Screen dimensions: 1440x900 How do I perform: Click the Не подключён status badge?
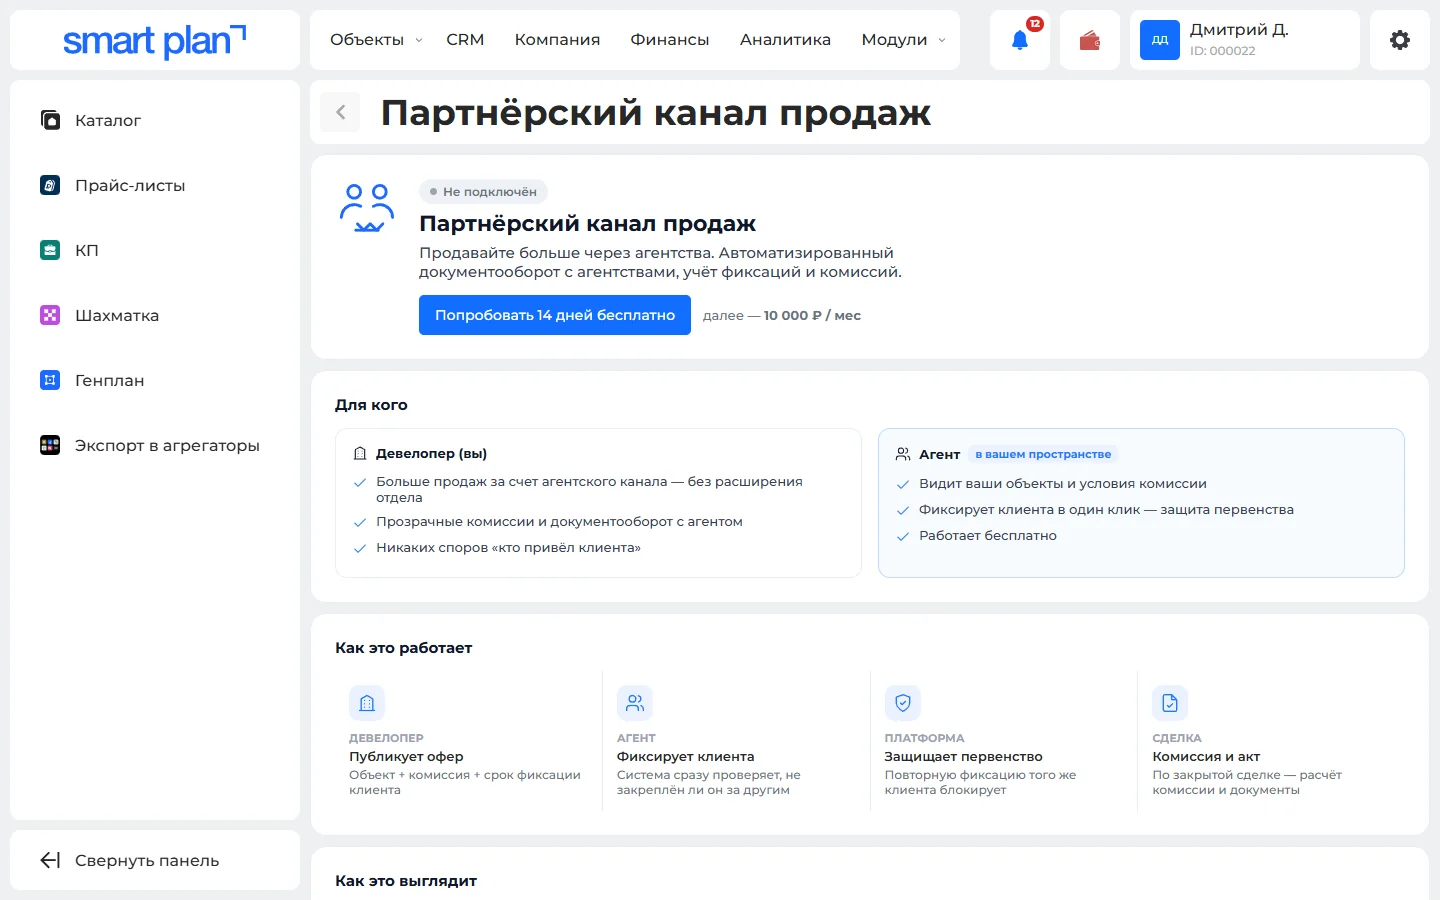[x=483, y=192]
